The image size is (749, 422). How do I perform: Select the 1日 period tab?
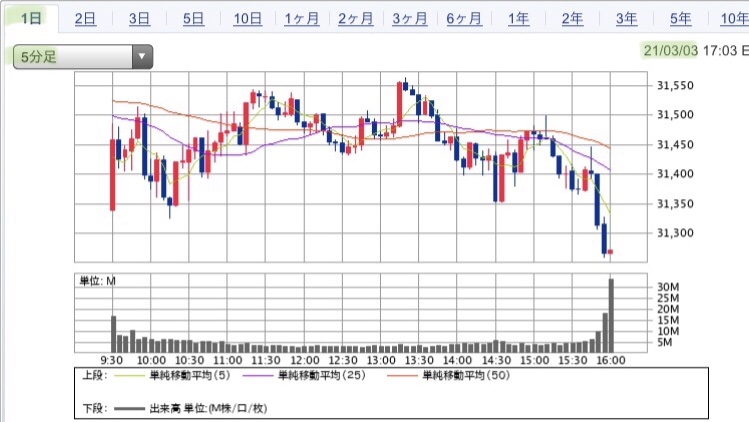click(31, 18)
